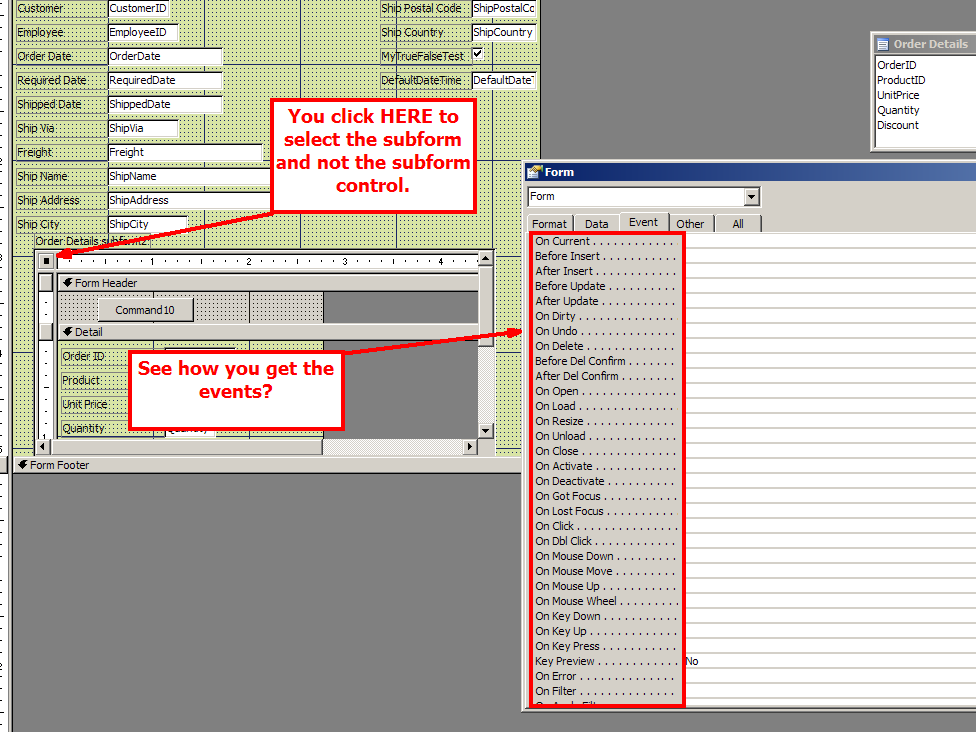
Task: Click the Form properties window icon
Action: point(534,172)
